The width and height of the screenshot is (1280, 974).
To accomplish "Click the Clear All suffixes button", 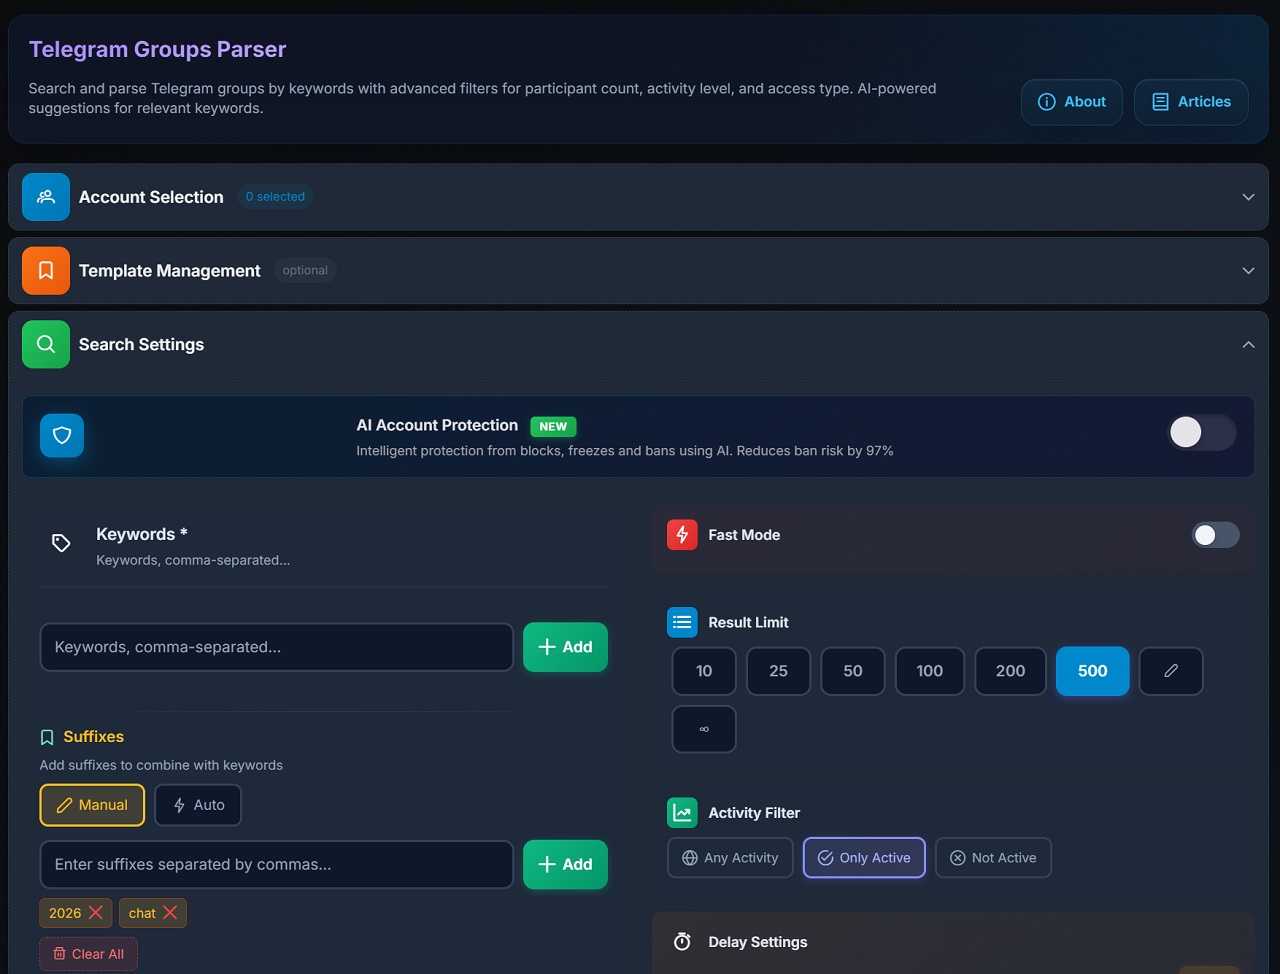I will pyautogui.click(x=89, y=954).
